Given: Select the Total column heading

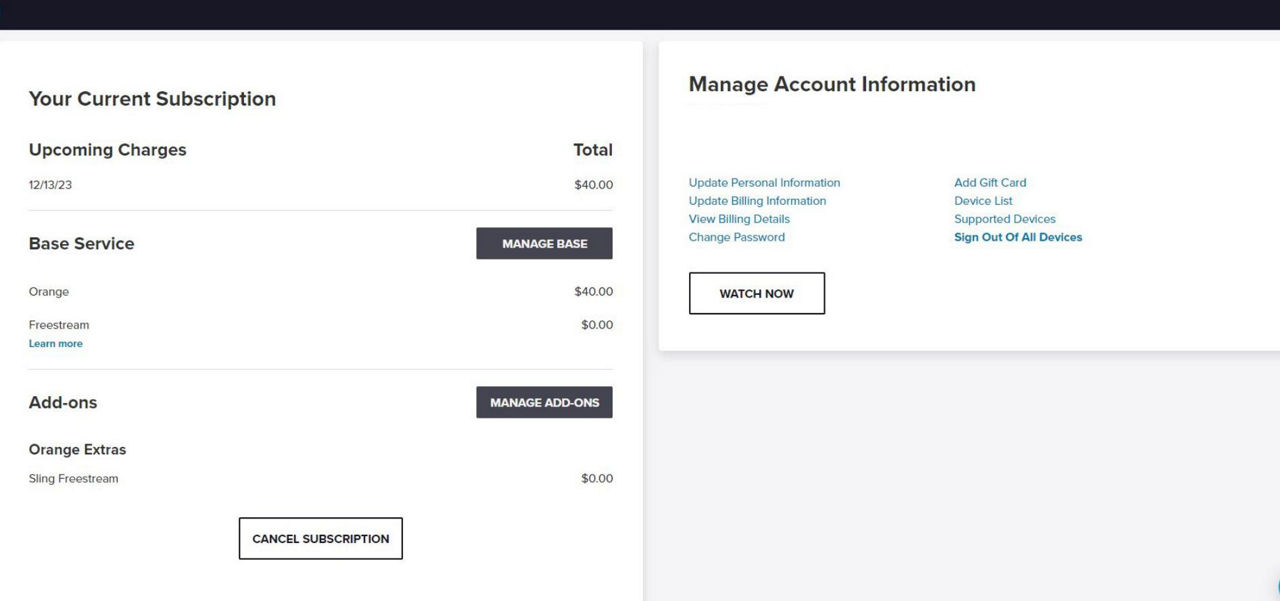Looking at the screenshot, I should [x=593, y=150].
